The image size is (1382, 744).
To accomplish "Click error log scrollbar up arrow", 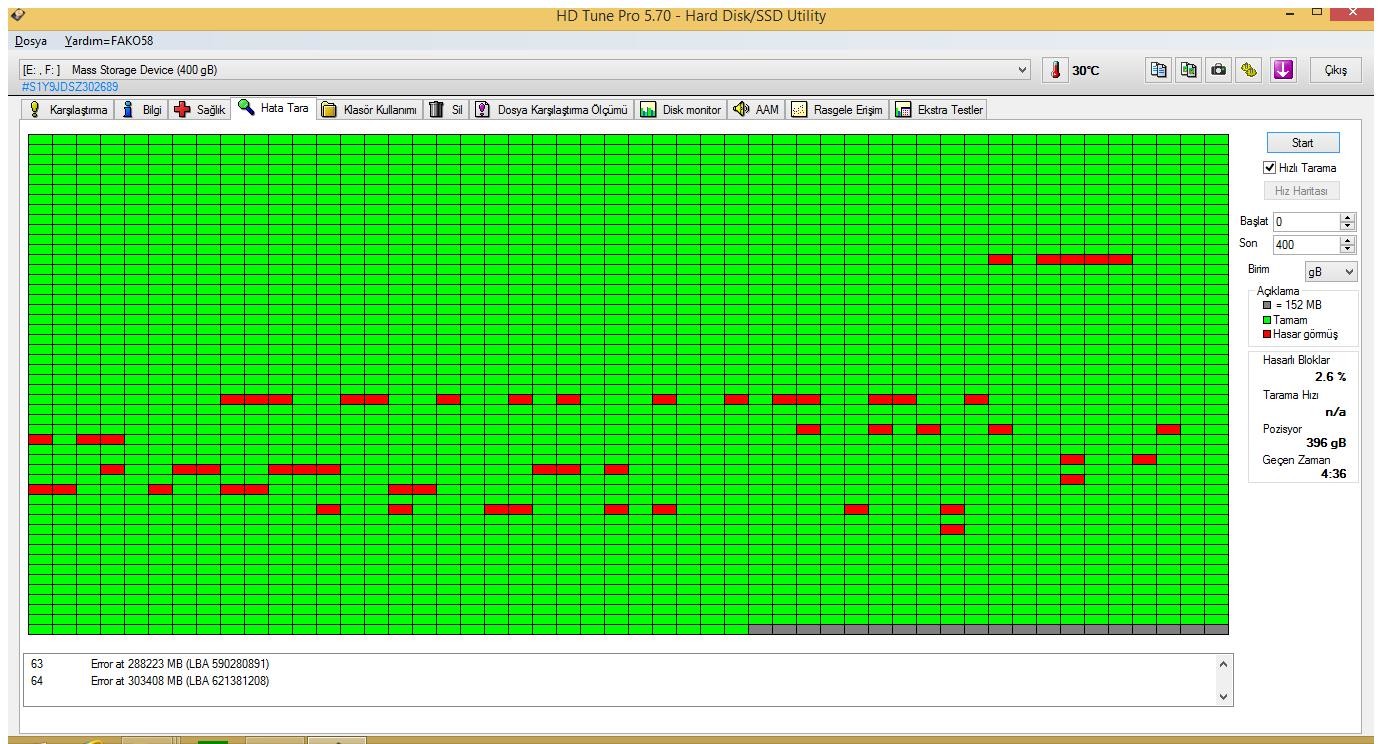I will pyautogui.click(x=1224, y=663).
